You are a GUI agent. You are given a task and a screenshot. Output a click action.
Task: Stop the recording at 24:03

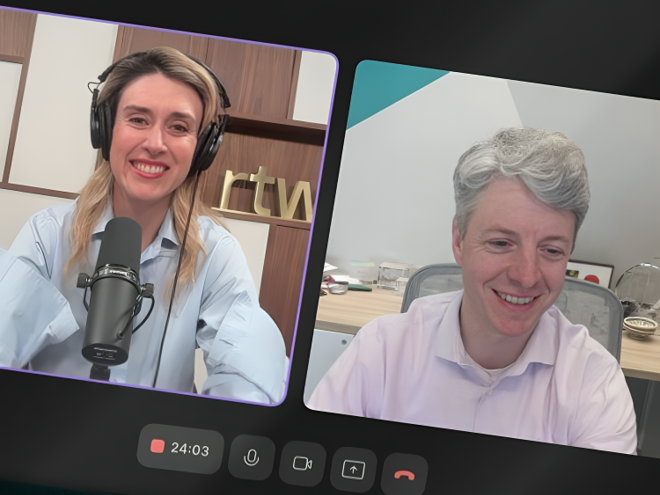tap(181, 449)
